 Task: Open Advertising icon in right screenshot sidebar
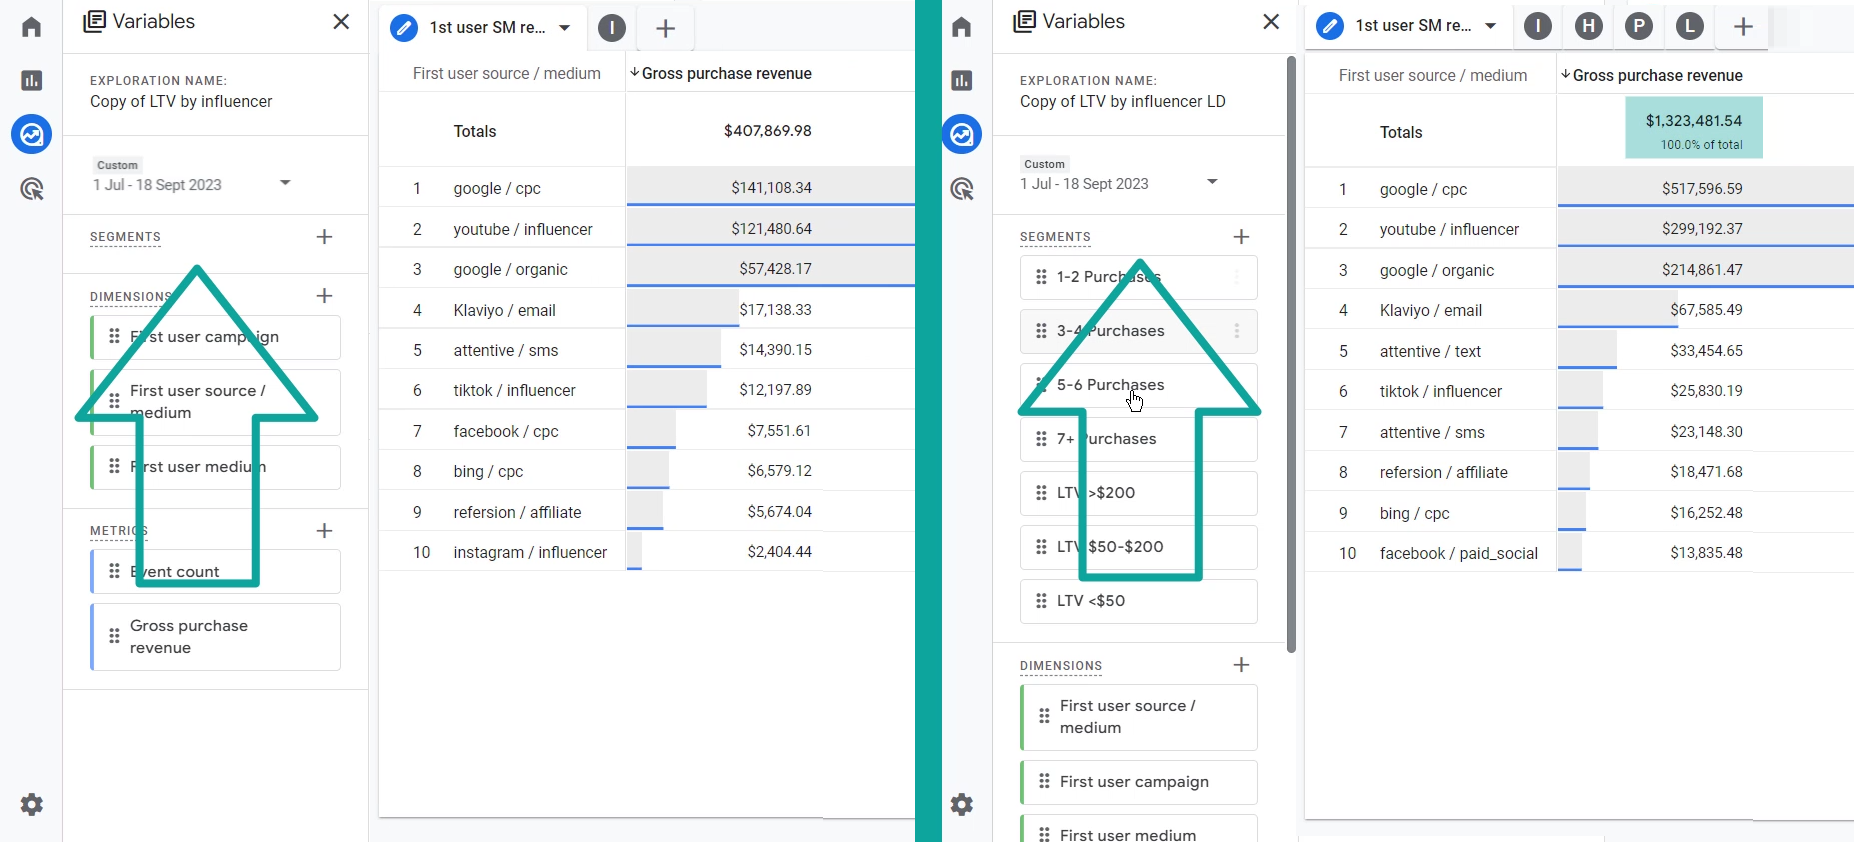pos(962,188)
